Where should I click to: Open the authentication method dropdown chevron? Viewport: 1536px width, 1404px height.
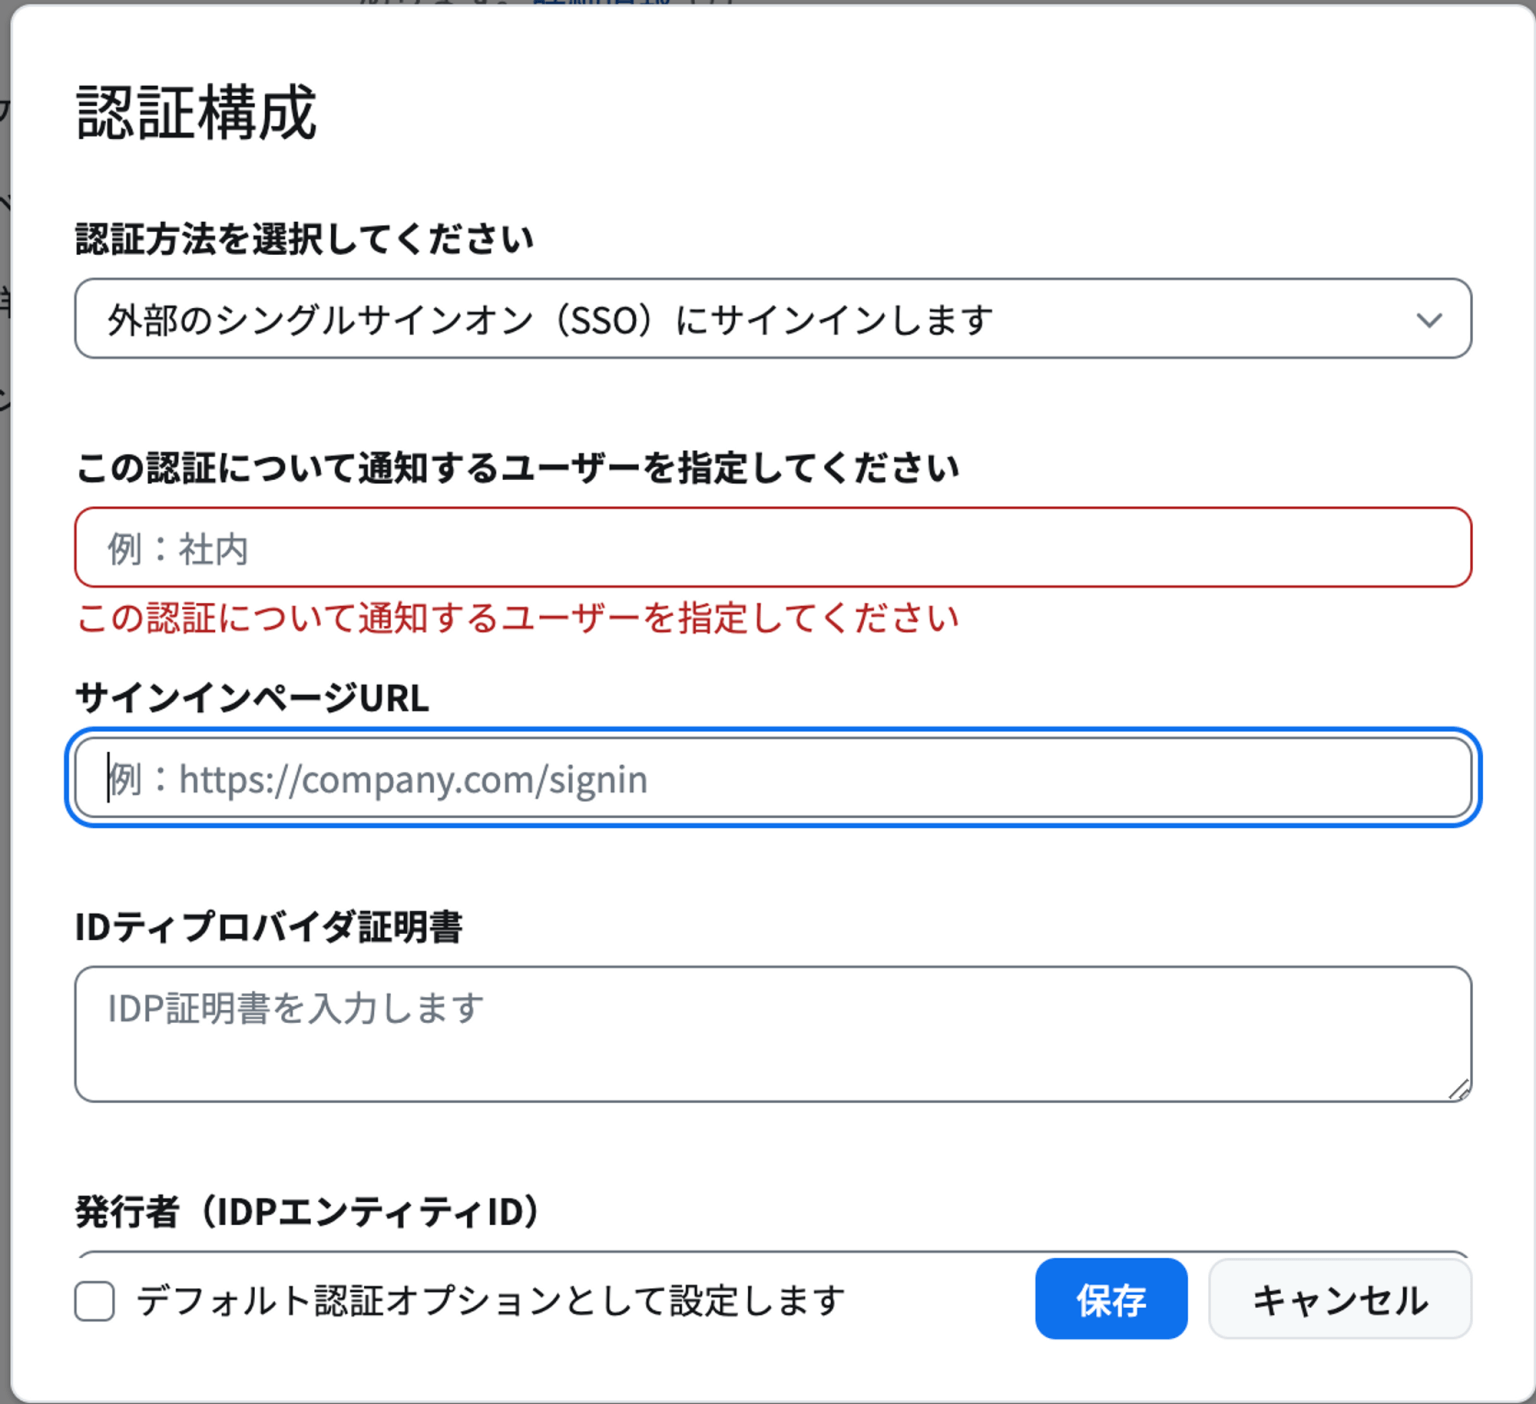point(1430,320)
